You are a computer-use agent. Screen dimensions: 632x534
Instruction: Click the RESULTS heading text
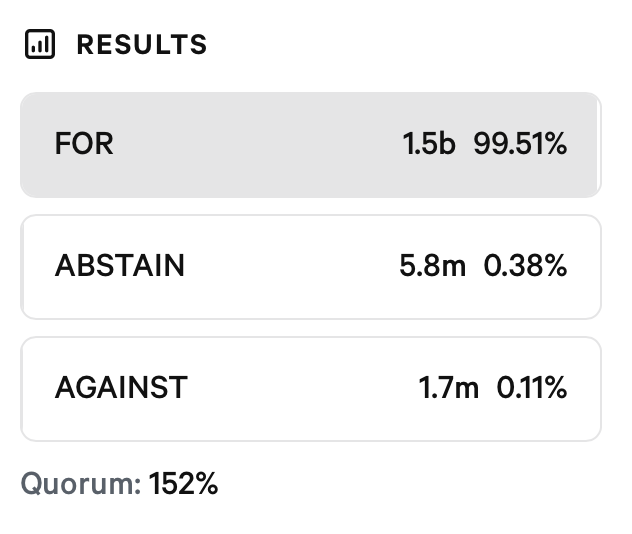(x=142, y=44)
